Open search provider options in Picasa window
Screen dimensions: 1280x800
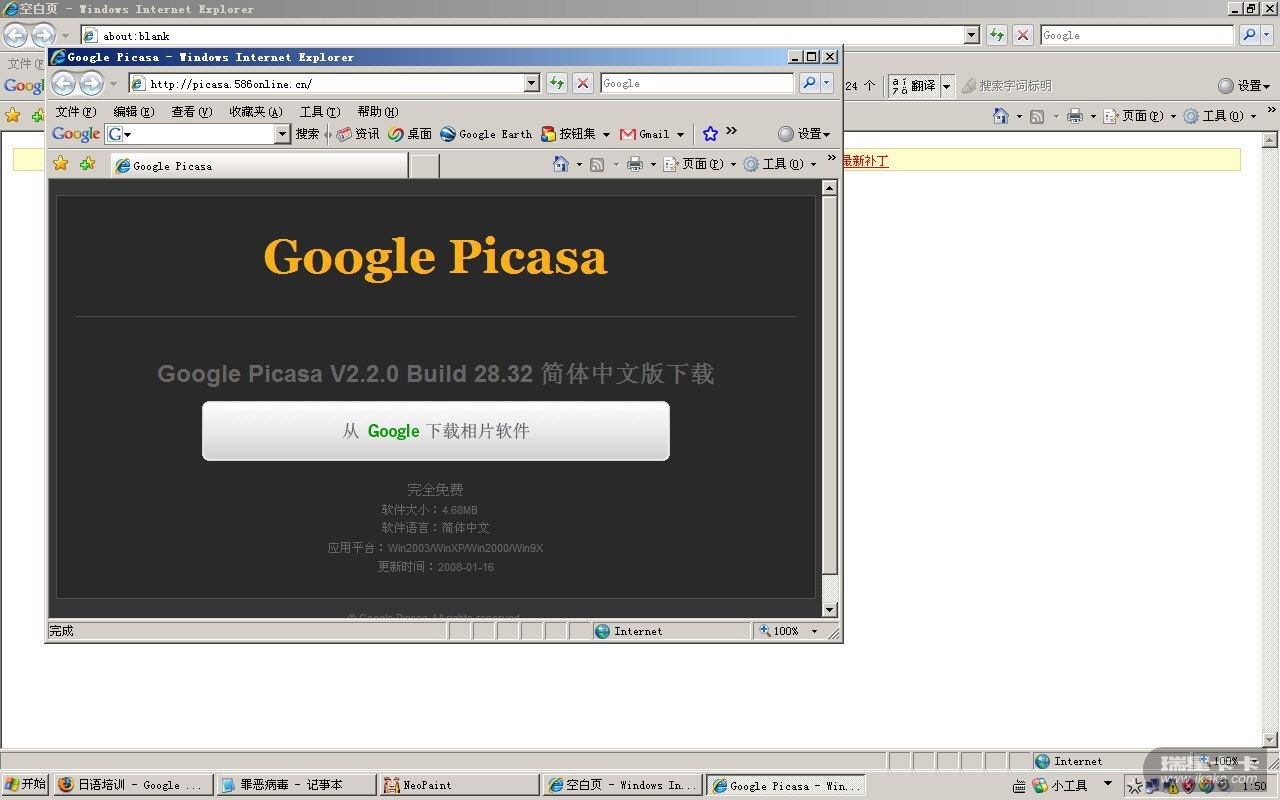[x=827, y=83]
